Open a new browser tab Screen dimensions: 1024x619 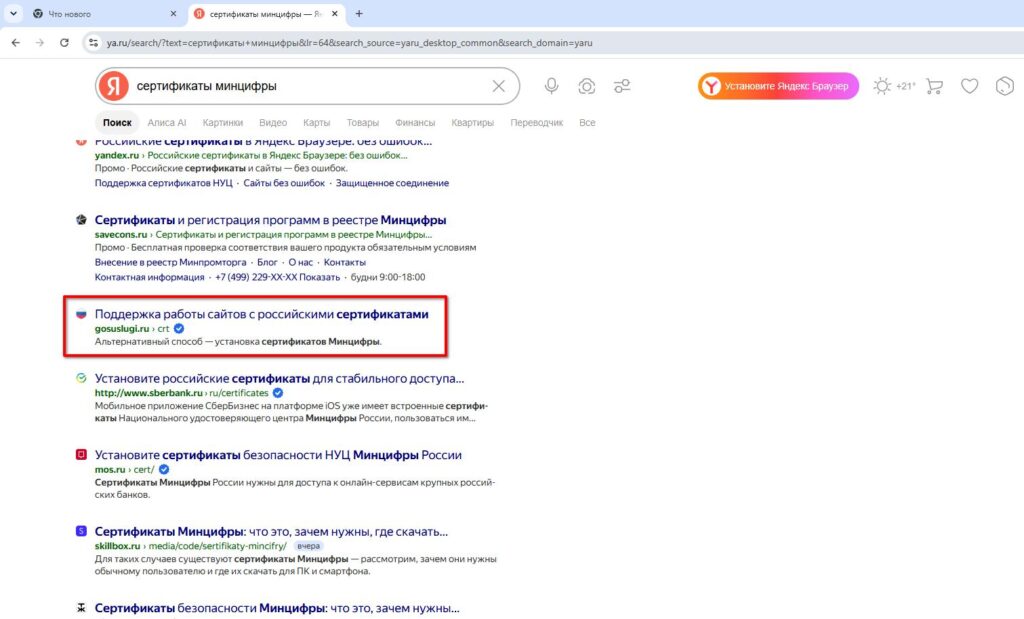point(359,14)
